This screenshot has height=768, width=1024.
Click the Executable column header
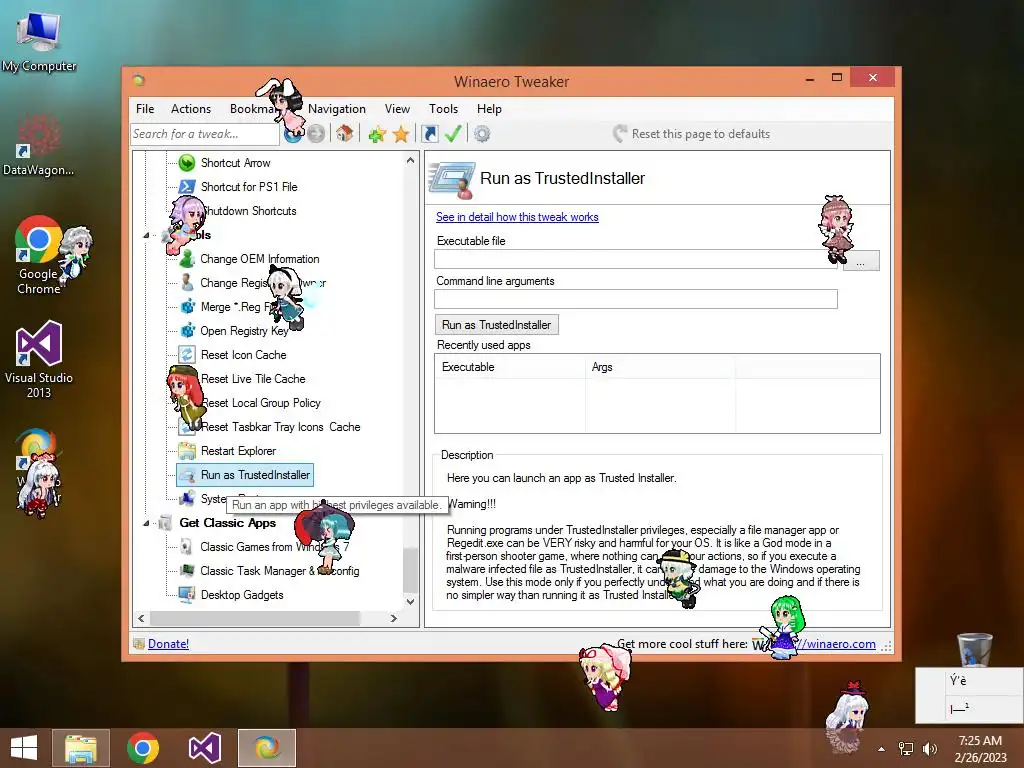pos(510,367)
